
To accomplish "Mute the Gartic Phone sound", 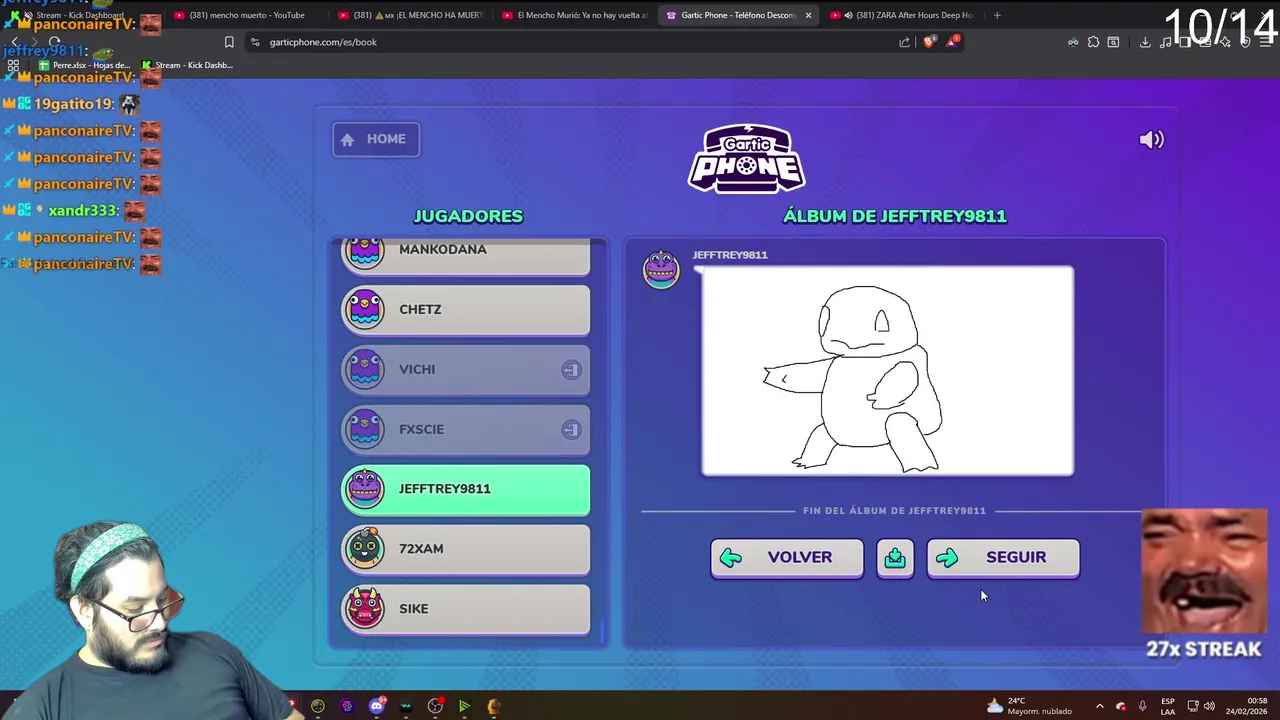I will click(1151, 140).
